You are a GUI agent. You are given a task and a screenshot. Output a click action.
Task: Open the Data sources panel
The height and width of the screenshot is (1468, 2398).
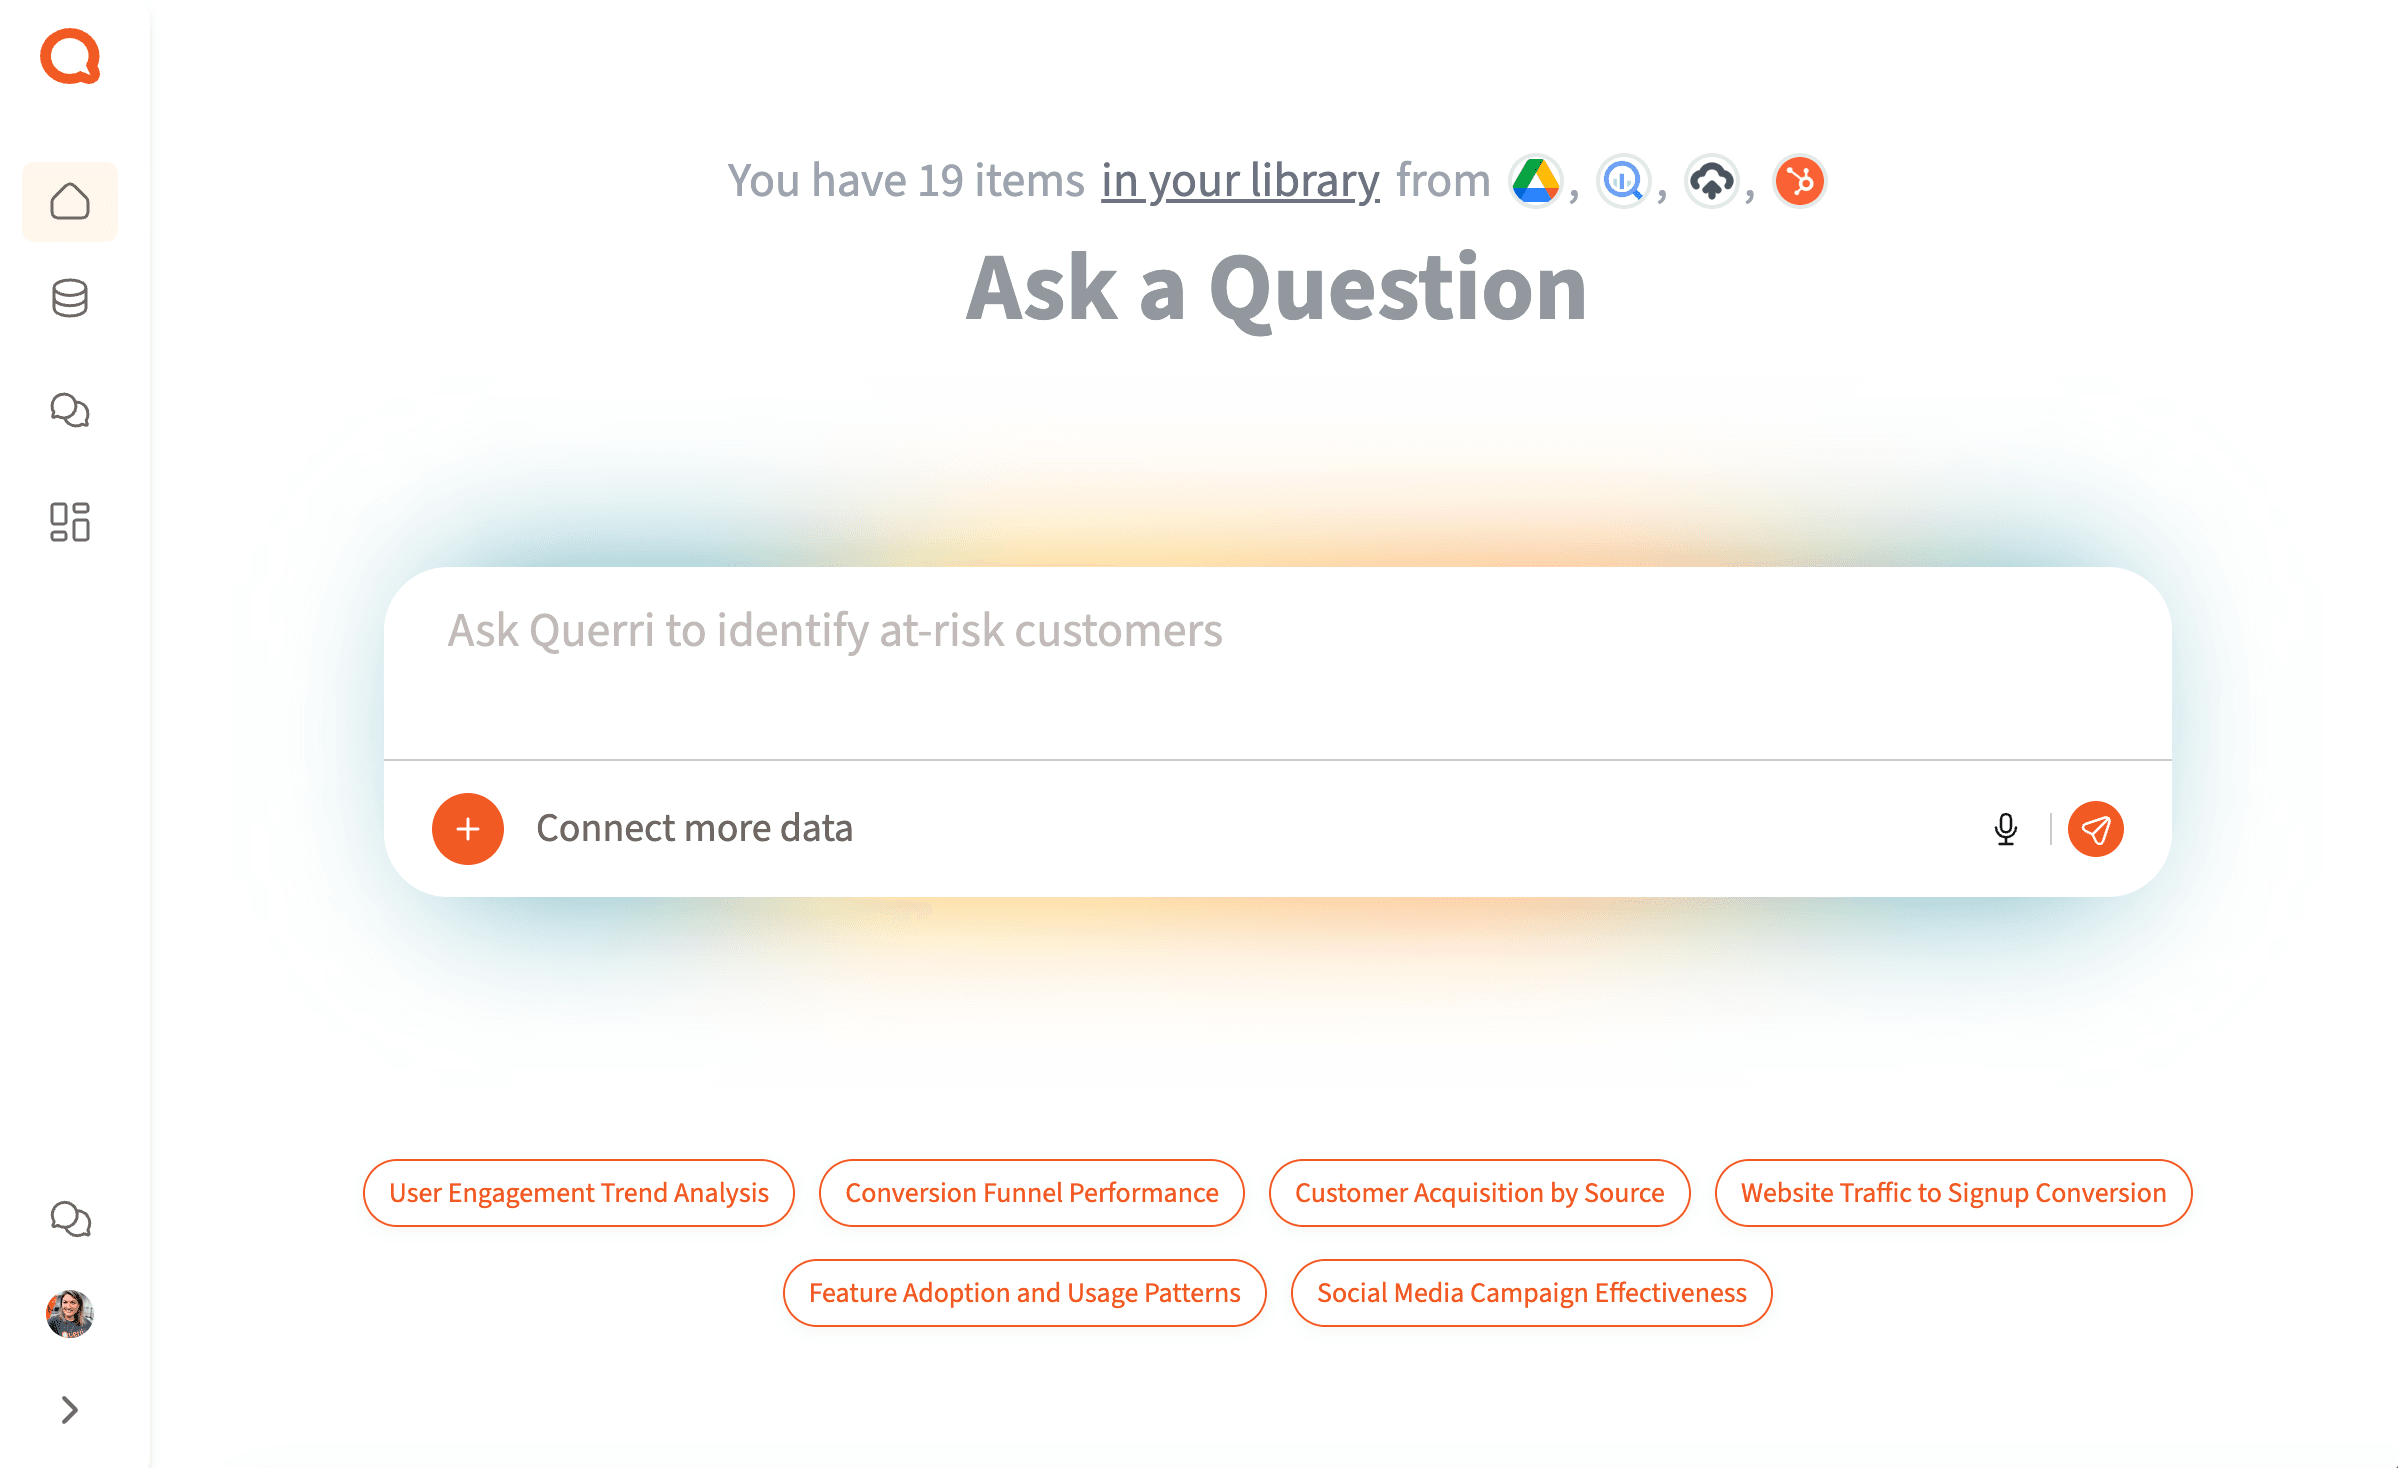(x=69, y=299)
